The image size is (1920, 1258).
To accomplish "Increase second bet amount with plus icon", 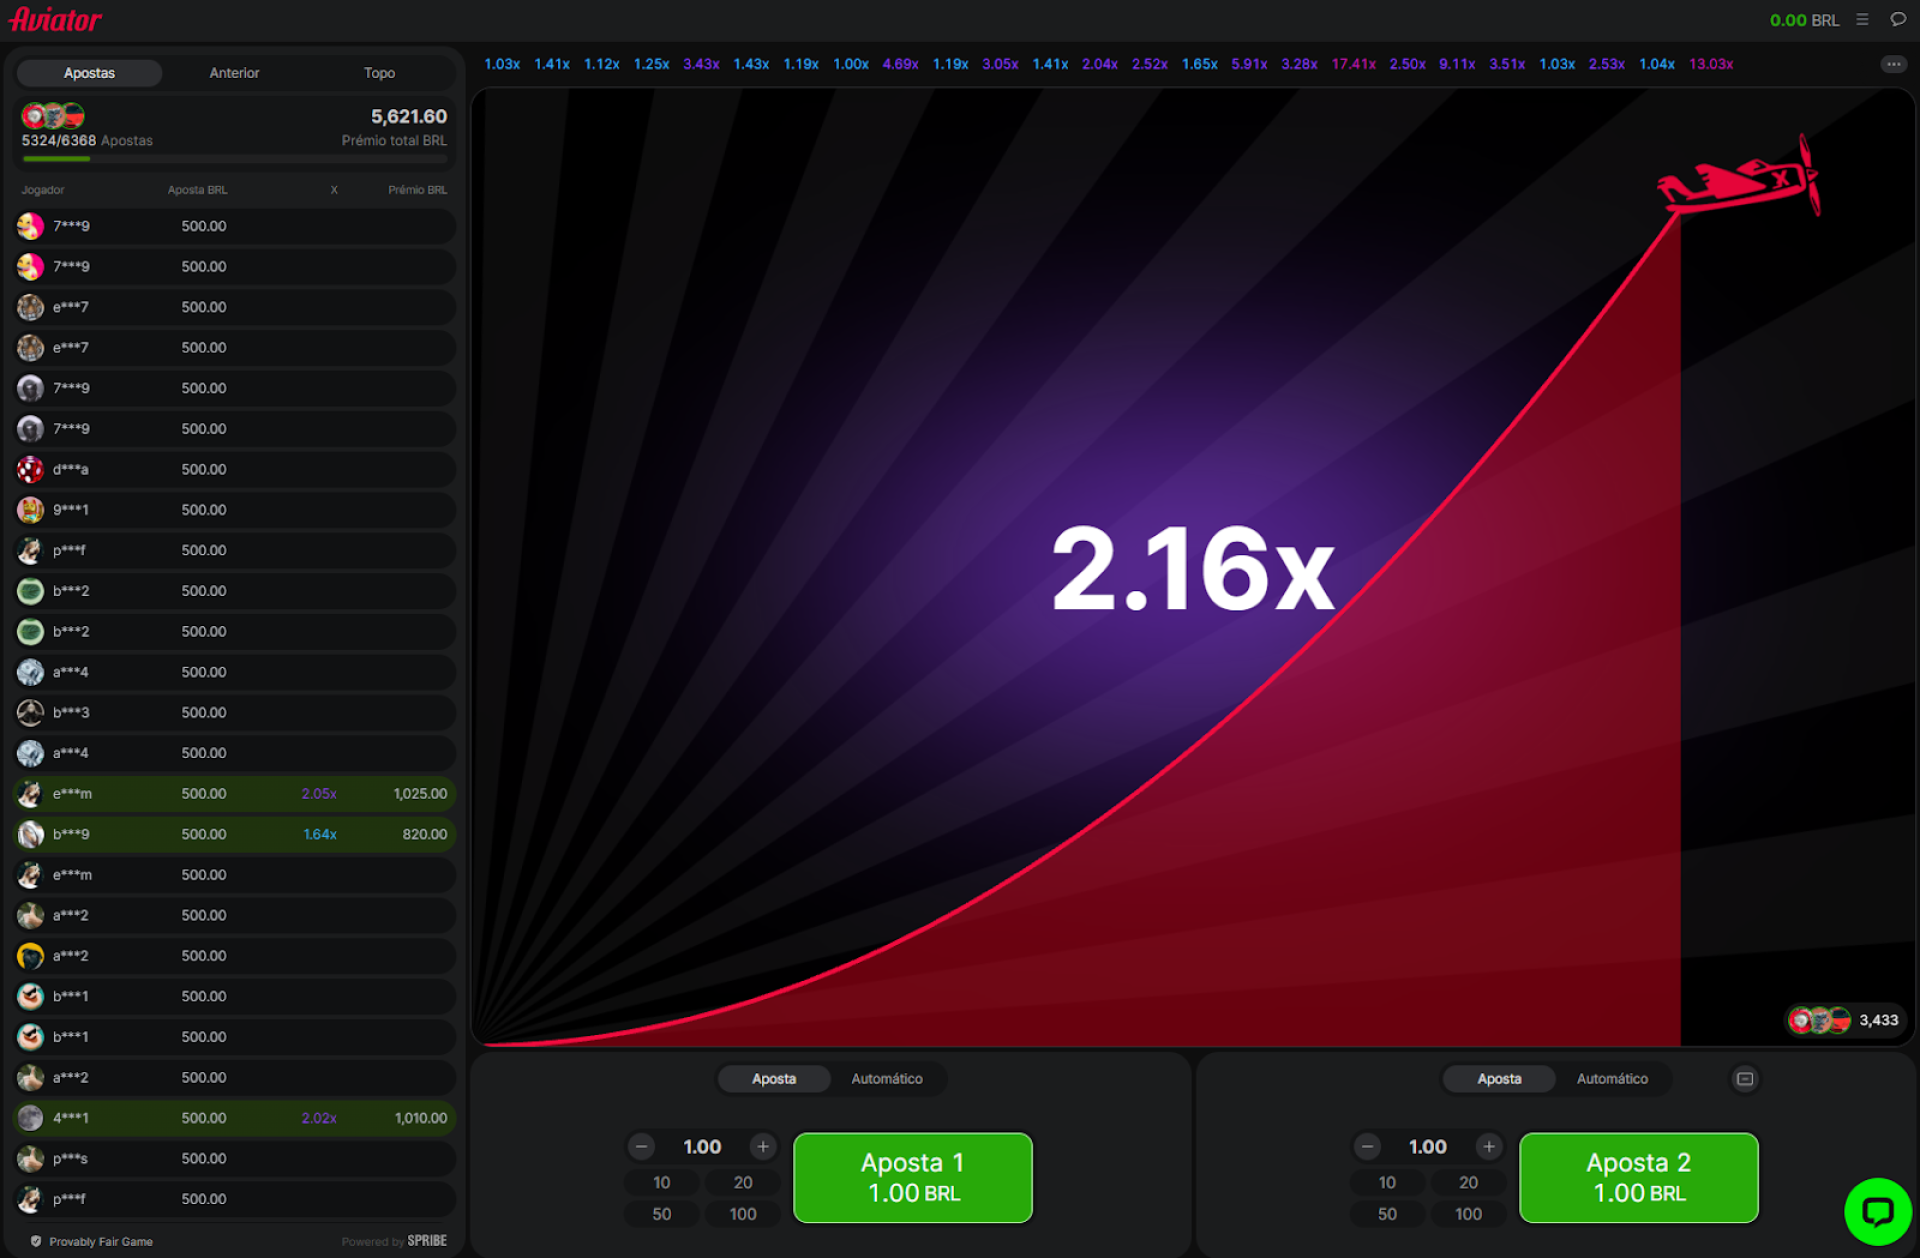I will click(1489, 1147).
